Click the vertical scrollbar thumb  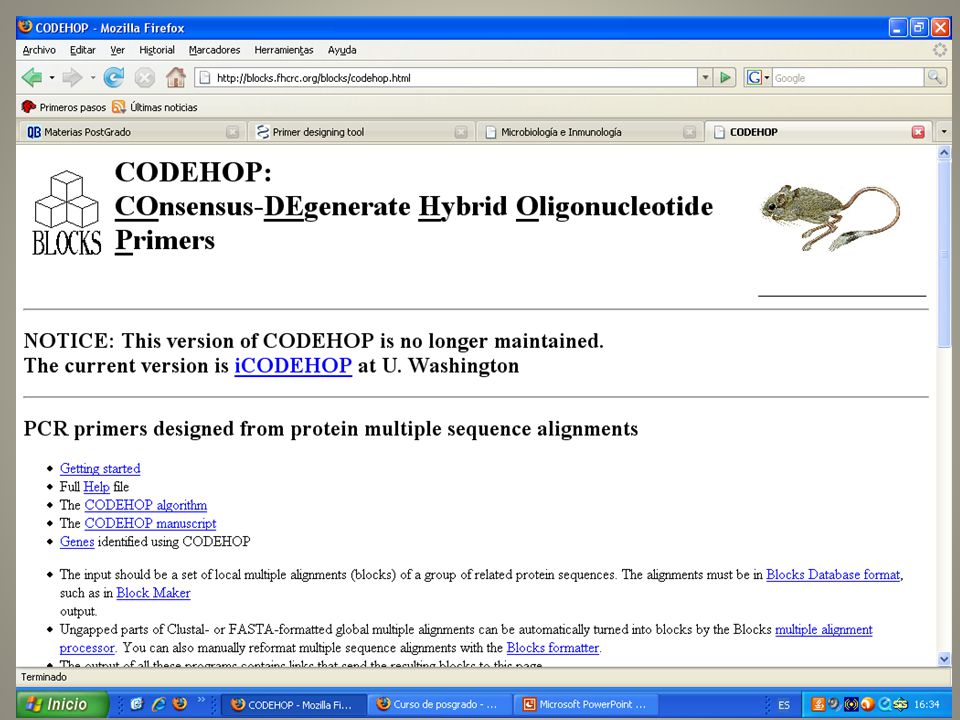(943, 253)
